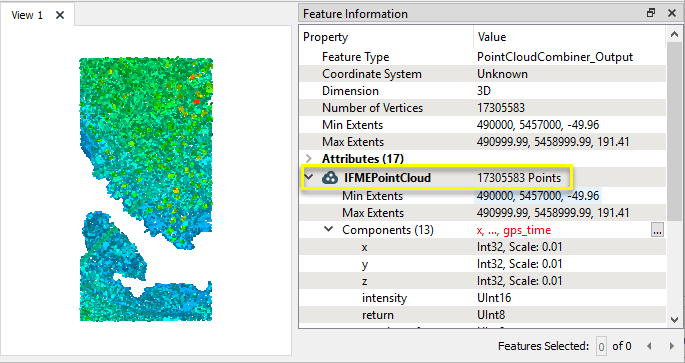Click the red x, ..., gps_time value
Viewport: 685px width, 363px height.
coord(514,230)
